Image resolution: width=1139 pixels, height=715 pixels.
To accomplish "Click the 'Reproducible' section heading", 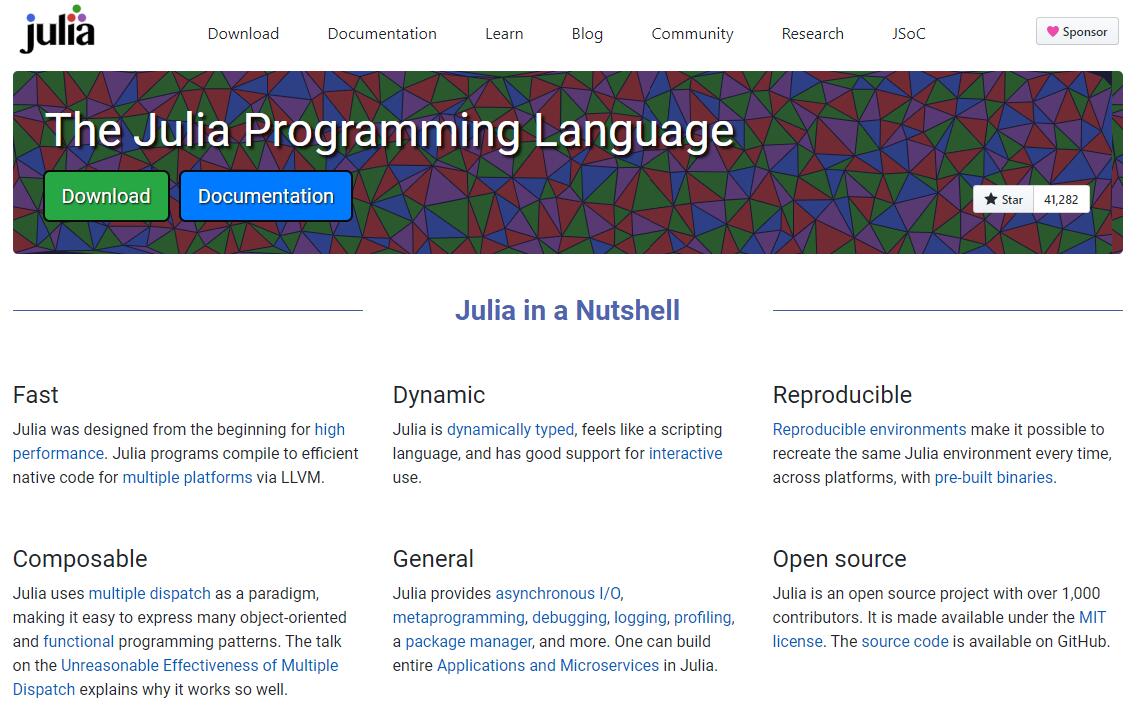I will [x=842, y=395].
